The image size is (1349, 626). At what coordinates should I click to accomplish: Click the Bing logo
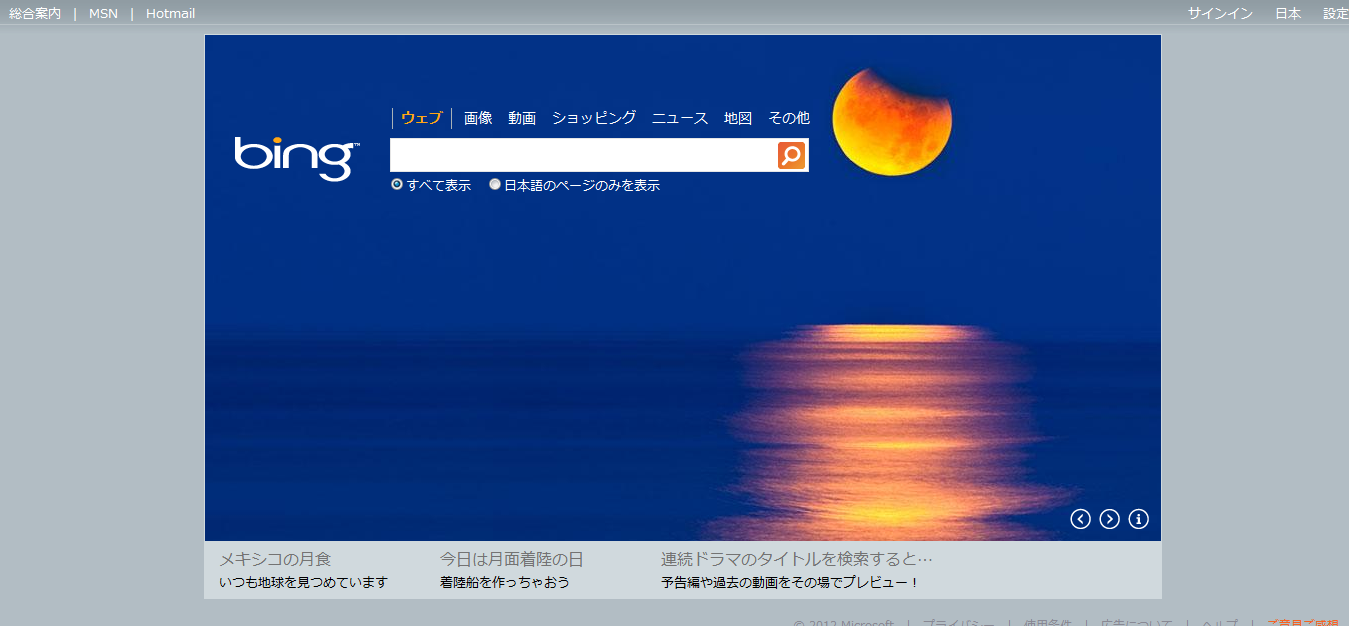pos(296,158)
